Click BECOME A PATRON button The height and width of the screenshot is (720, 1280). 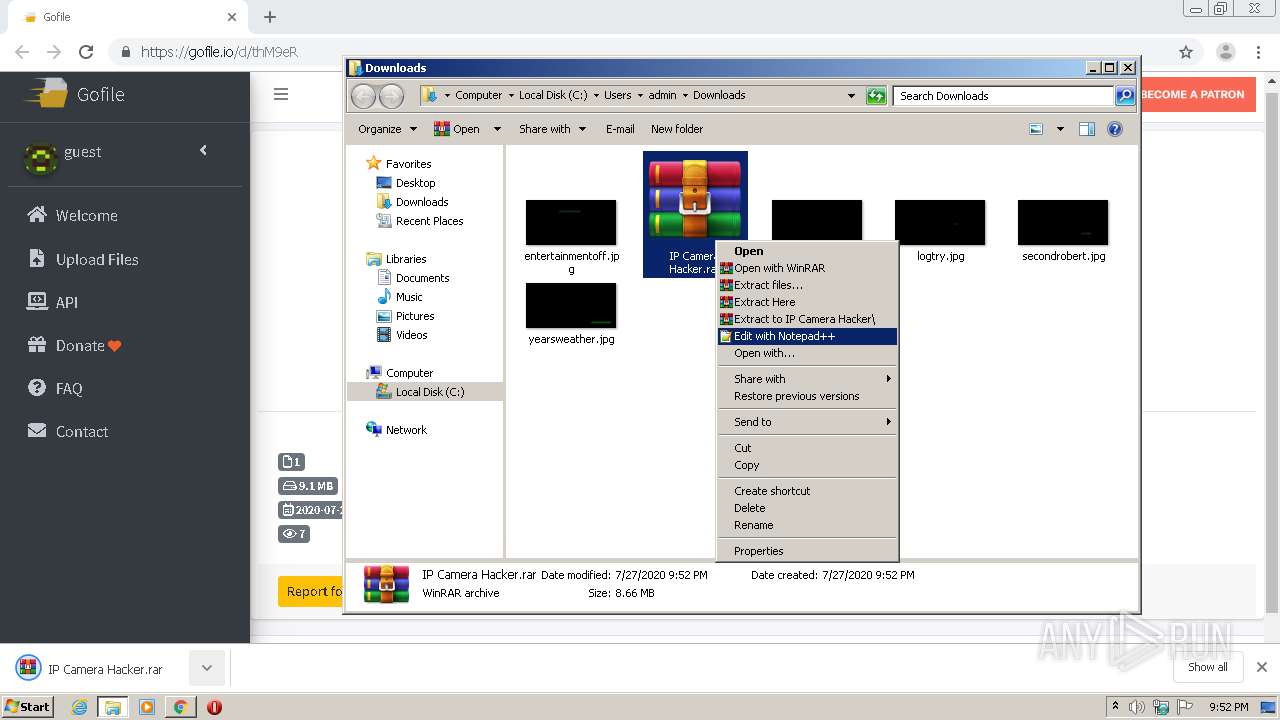(x=1197, y=95)
